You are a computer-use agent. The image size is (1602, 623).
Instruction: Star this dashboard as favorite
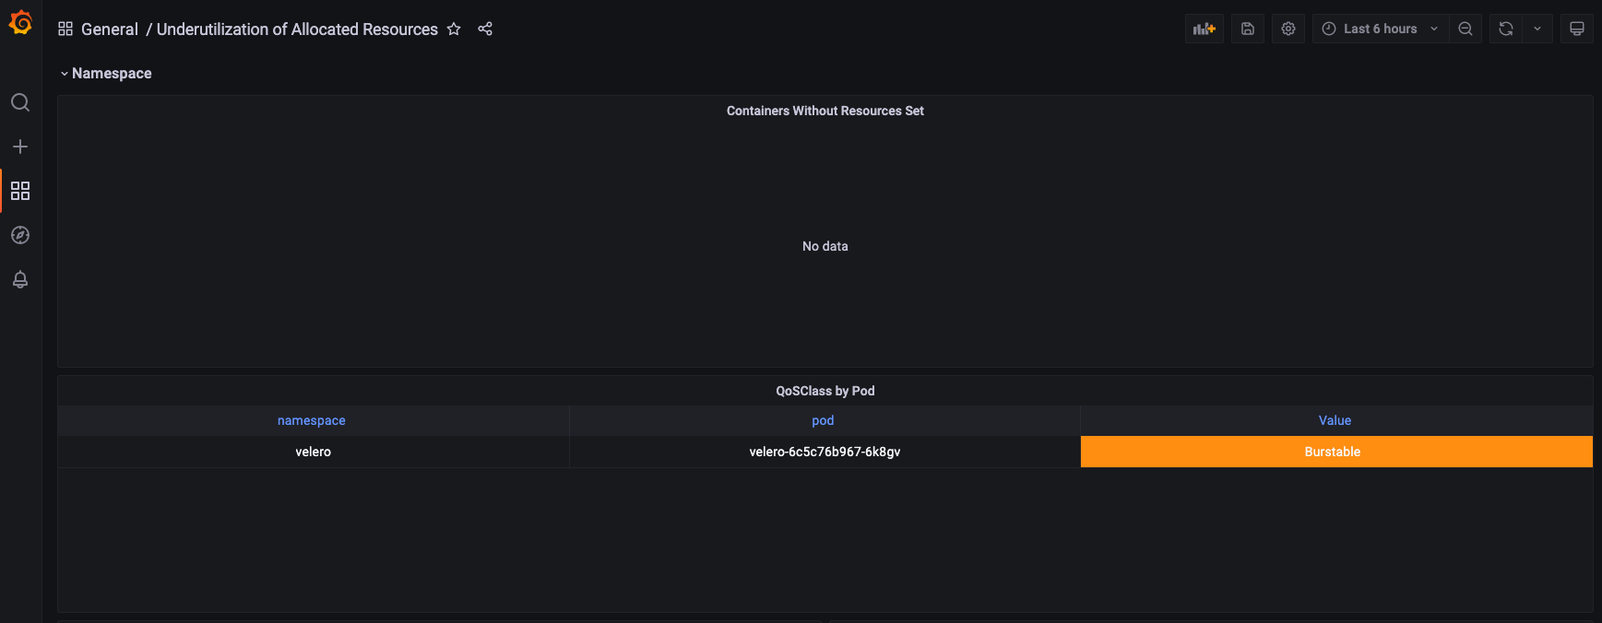[x=454, y=29]
